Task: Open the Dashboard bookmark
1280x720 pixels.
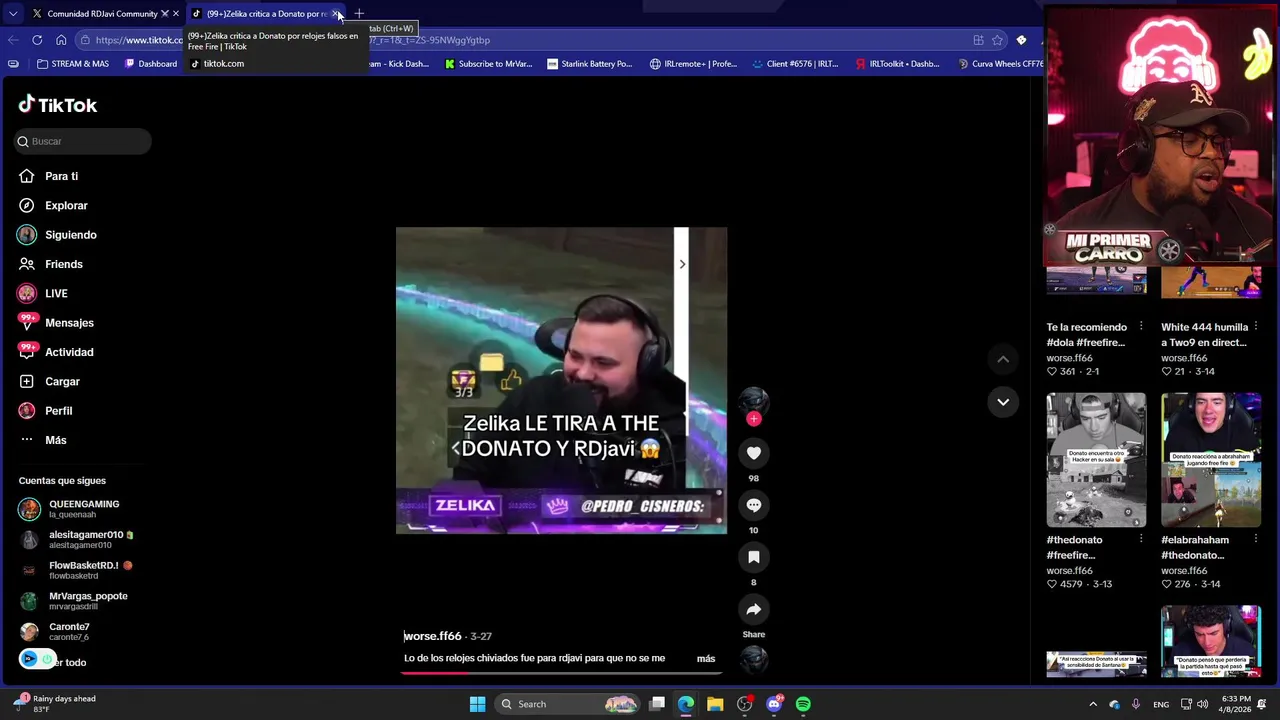Action: point(151,64)
